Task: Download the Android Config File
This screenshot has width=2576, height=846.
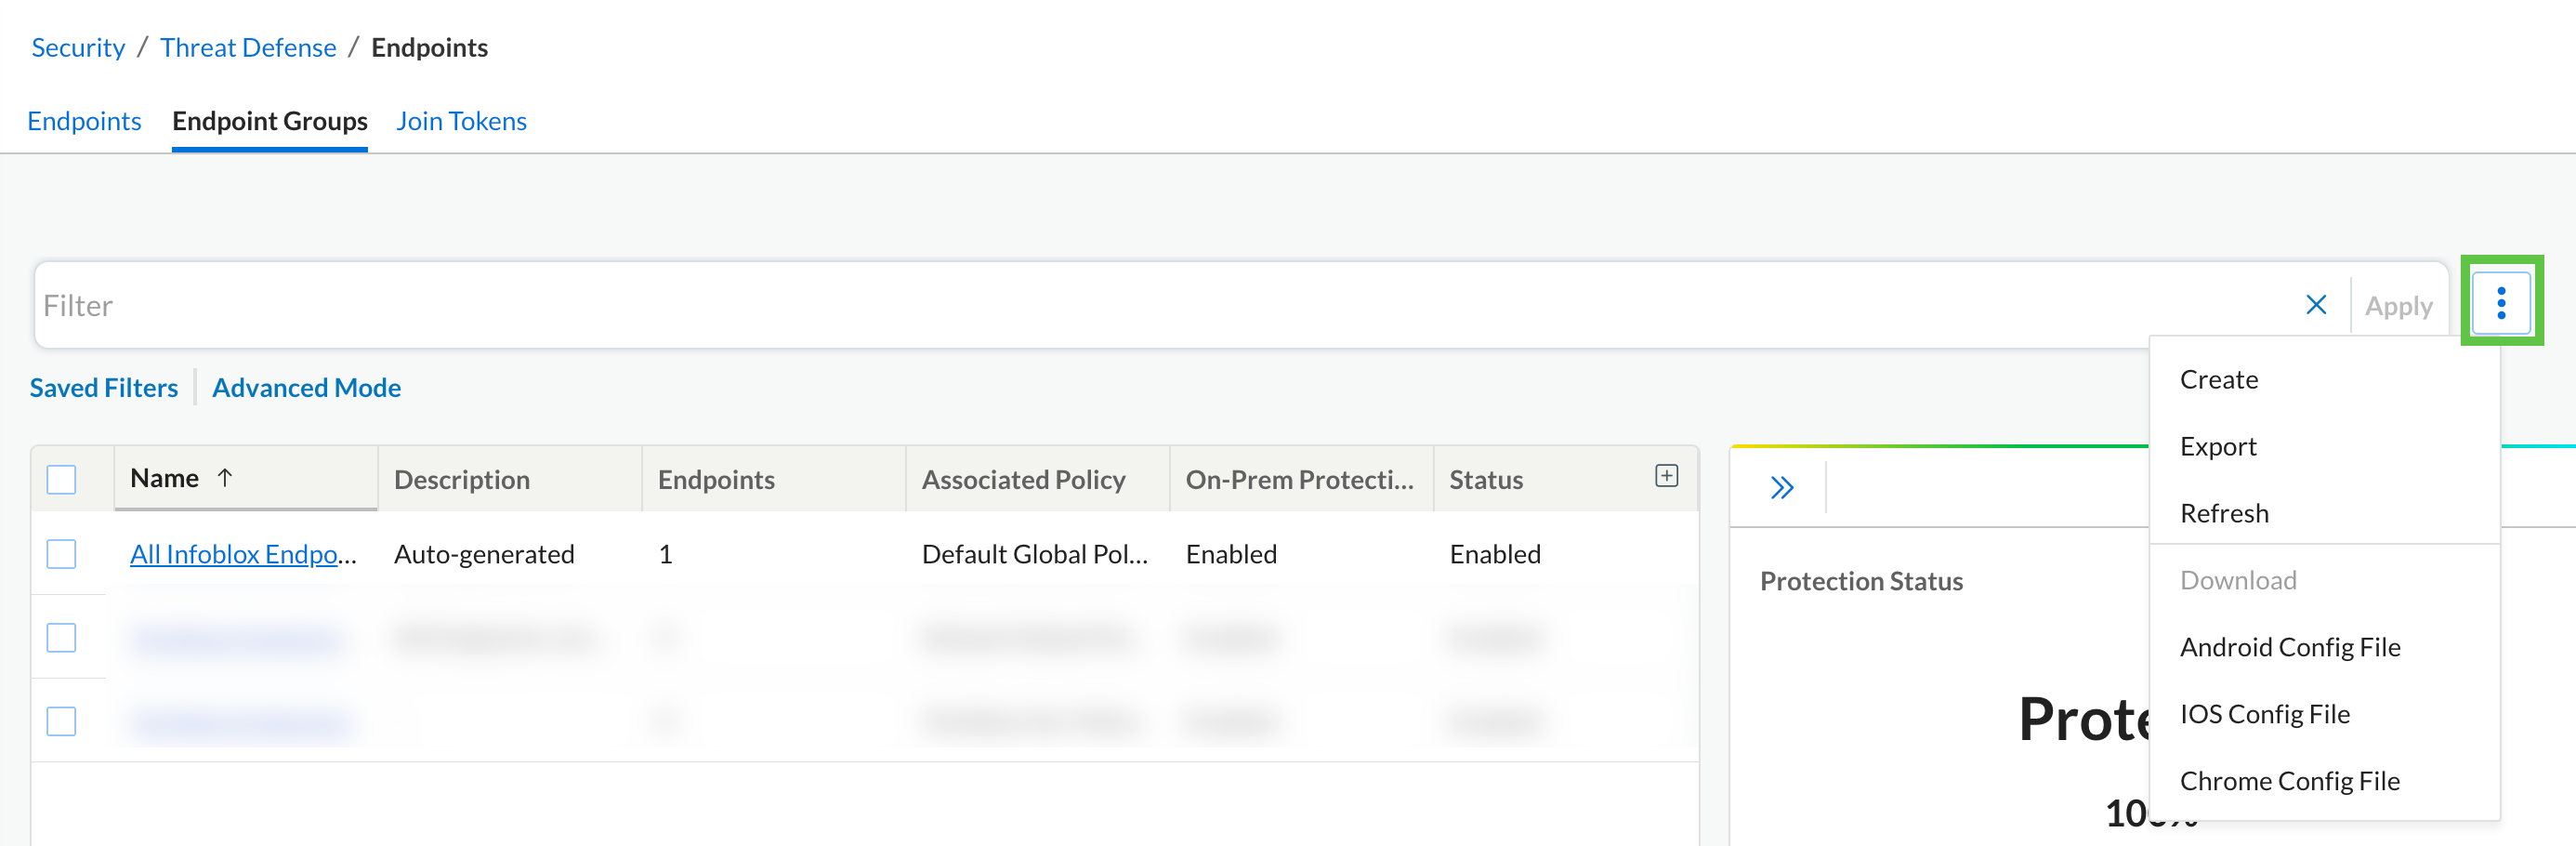Action: click(2289, 648)
